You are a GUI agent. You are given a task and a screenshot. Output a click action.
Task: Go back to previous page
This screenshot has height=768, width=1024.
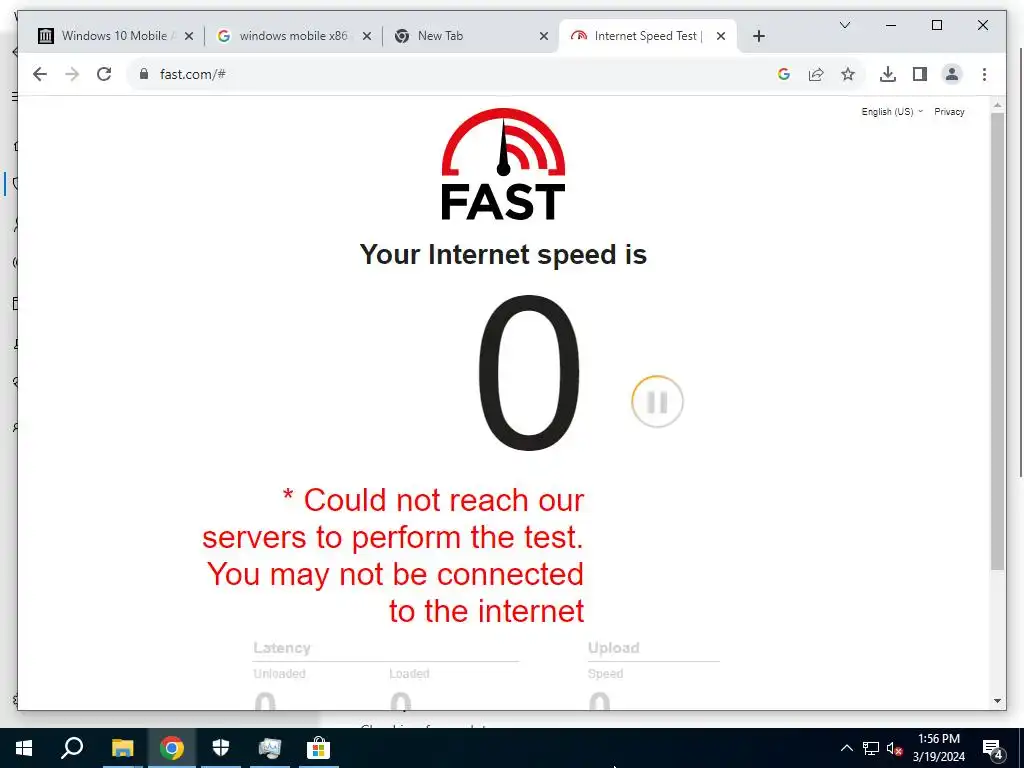click(40, 74)
